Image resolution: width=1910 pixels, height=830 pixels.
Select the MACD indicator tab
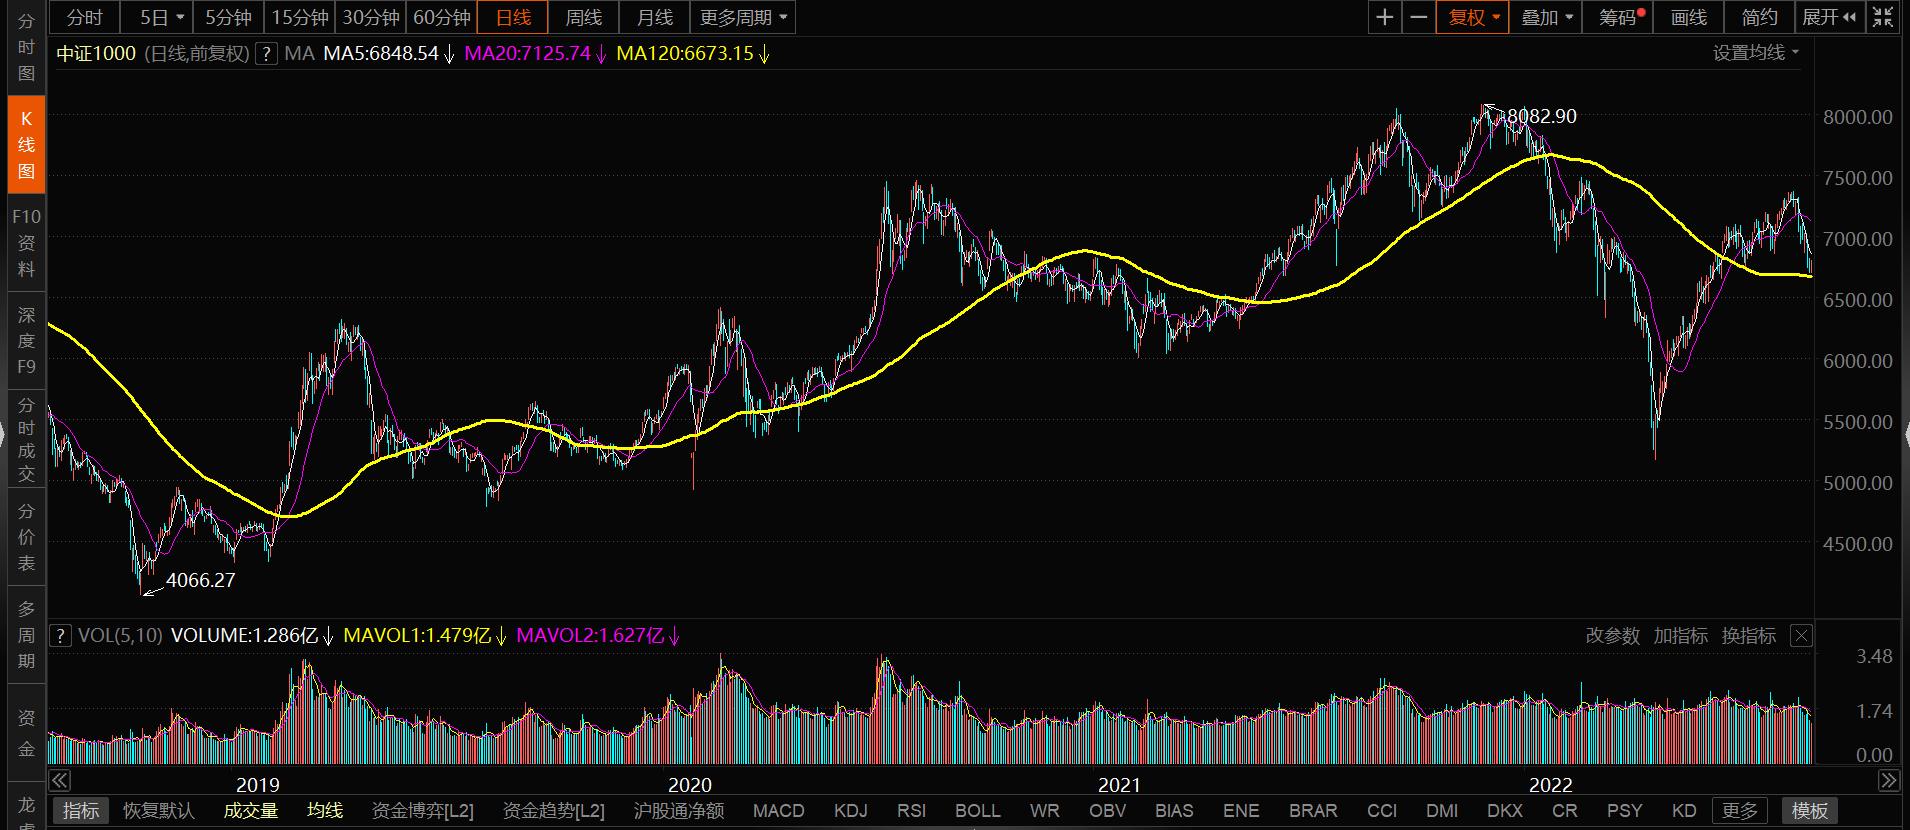[778, 810]
